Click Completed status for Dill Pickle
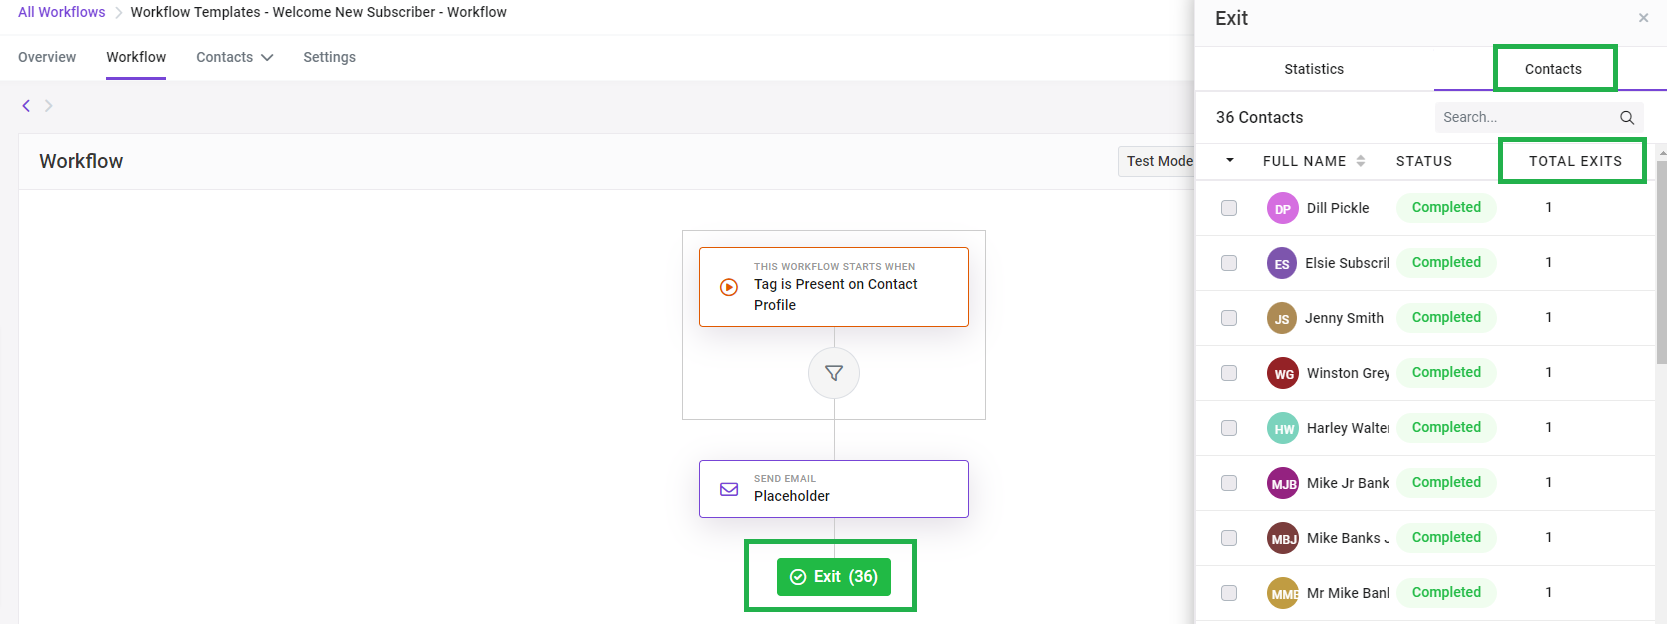This screenshot has height=624, width=1667. (x=1446, y=207)
